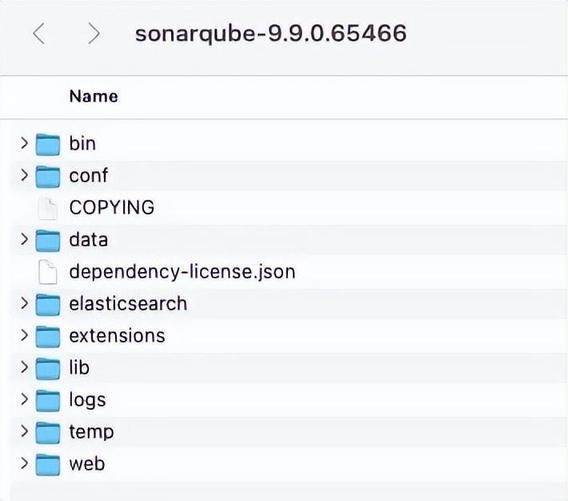Select the extensions folder name
Viewport: 568px width, 501px height.
(x=117, y=336)
